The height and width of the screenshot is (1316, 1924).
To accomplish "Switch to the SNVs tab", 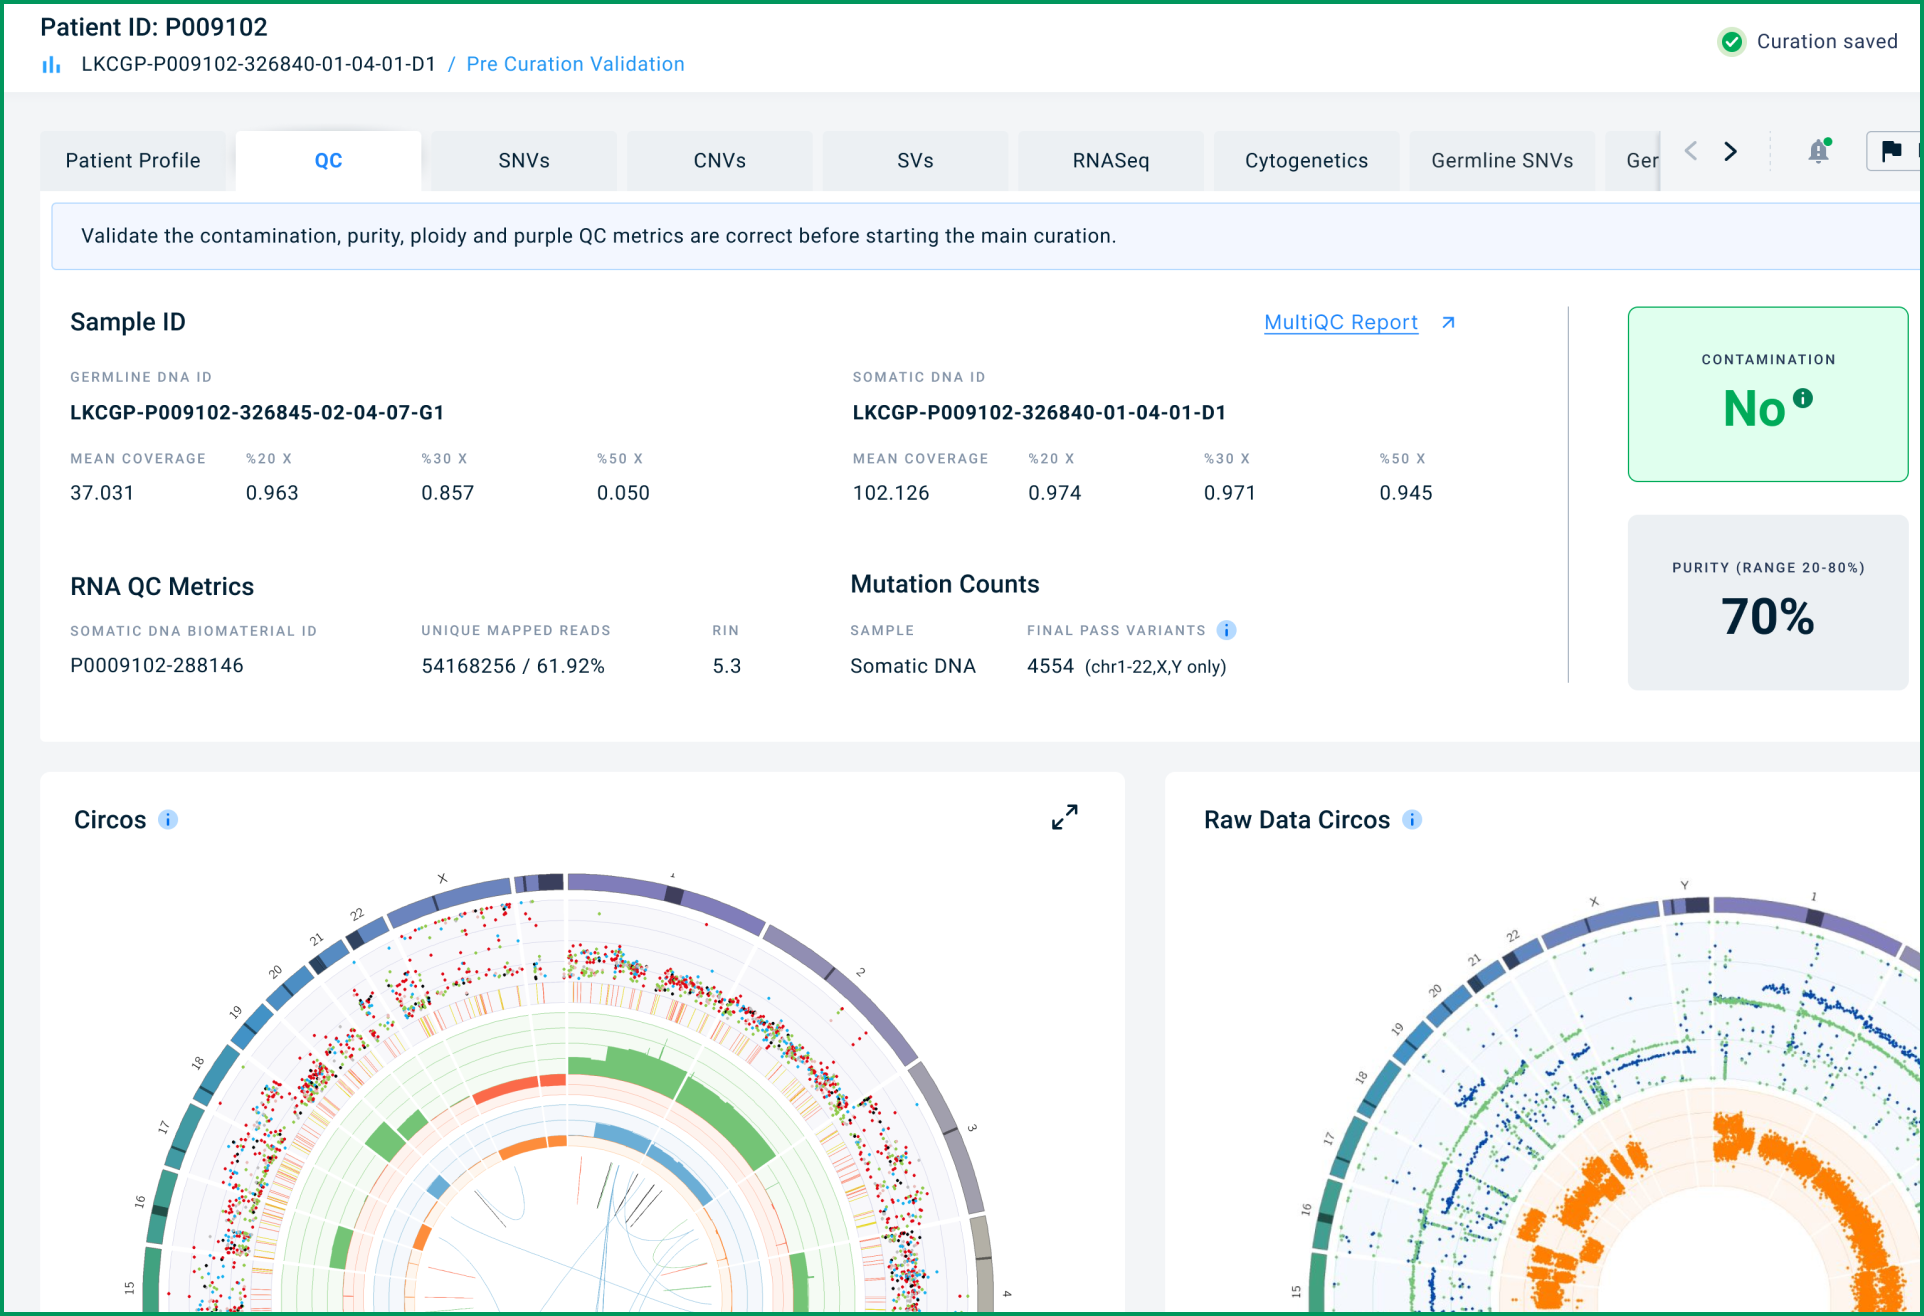I will coord(524,161).
